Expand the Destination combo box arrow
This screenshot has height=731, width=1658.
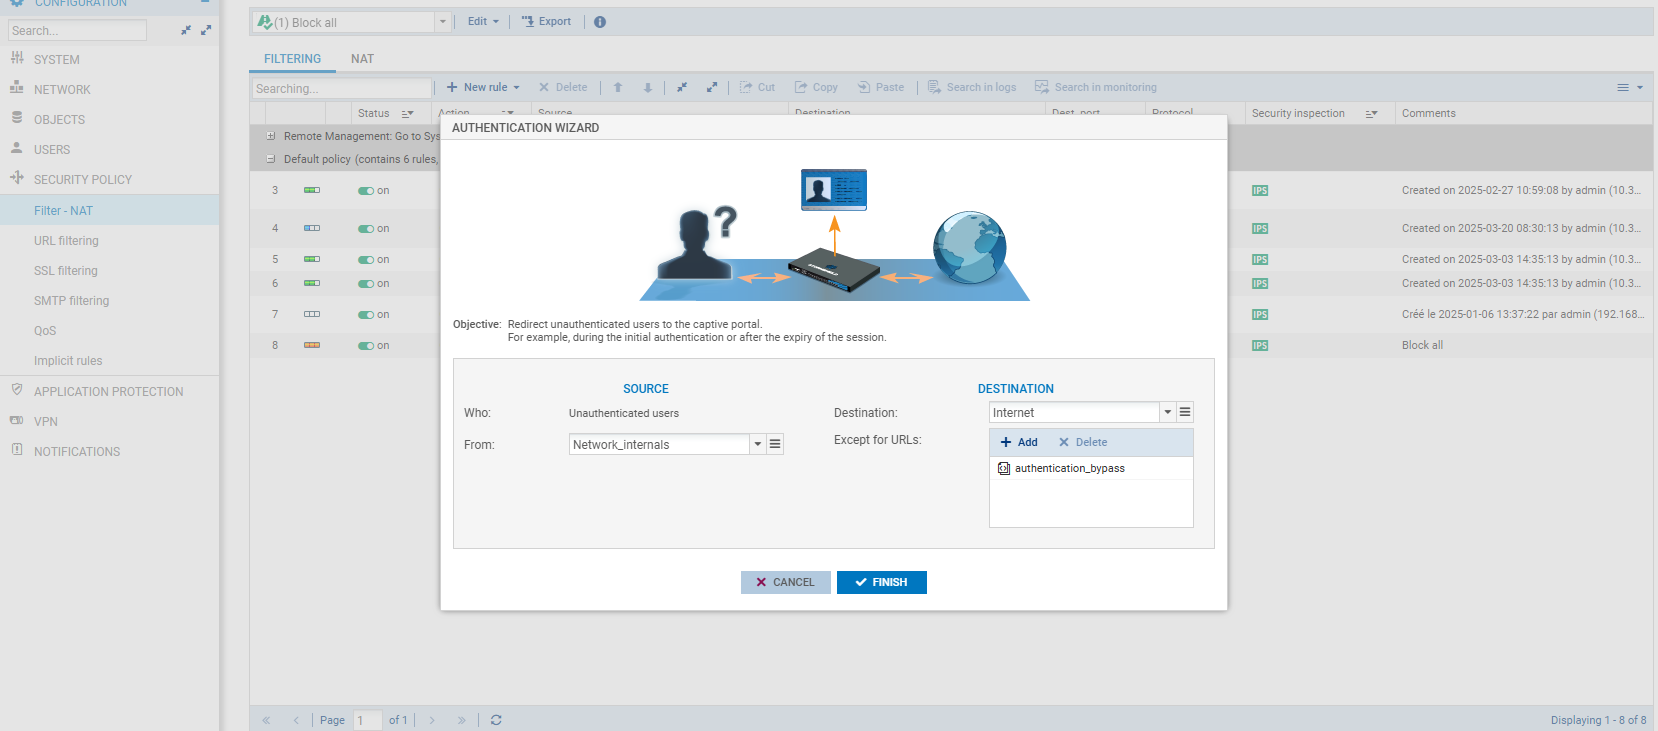coord(1167,412)
